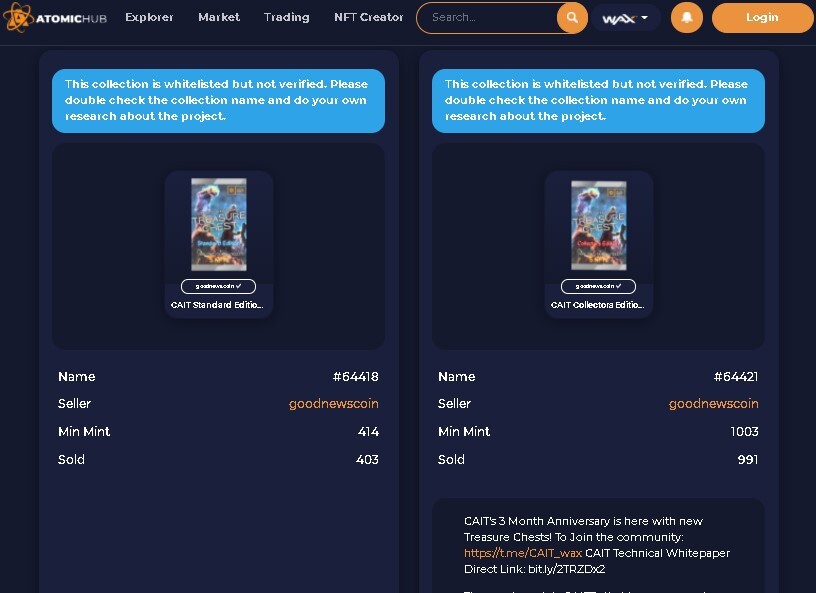Open CAIT Collectors Edition pack thumbnail

pos(598,225)
